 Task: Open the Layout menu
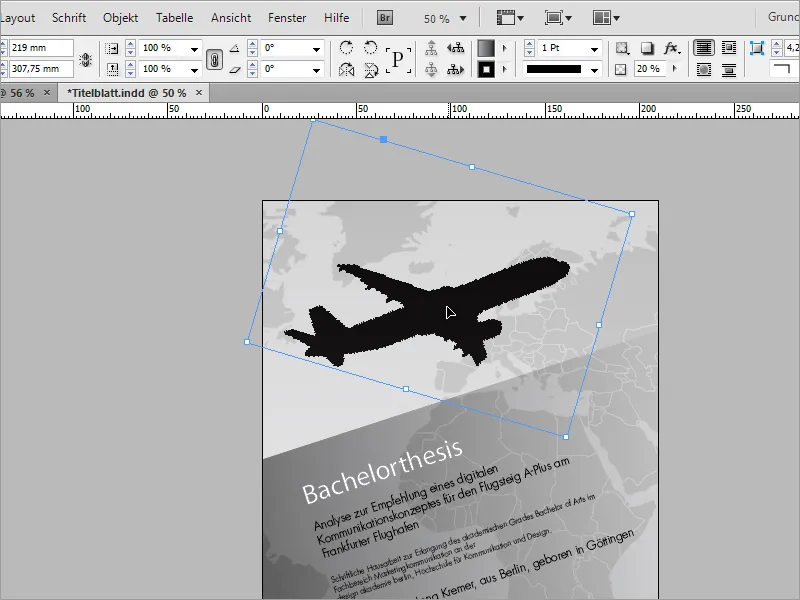17,18
